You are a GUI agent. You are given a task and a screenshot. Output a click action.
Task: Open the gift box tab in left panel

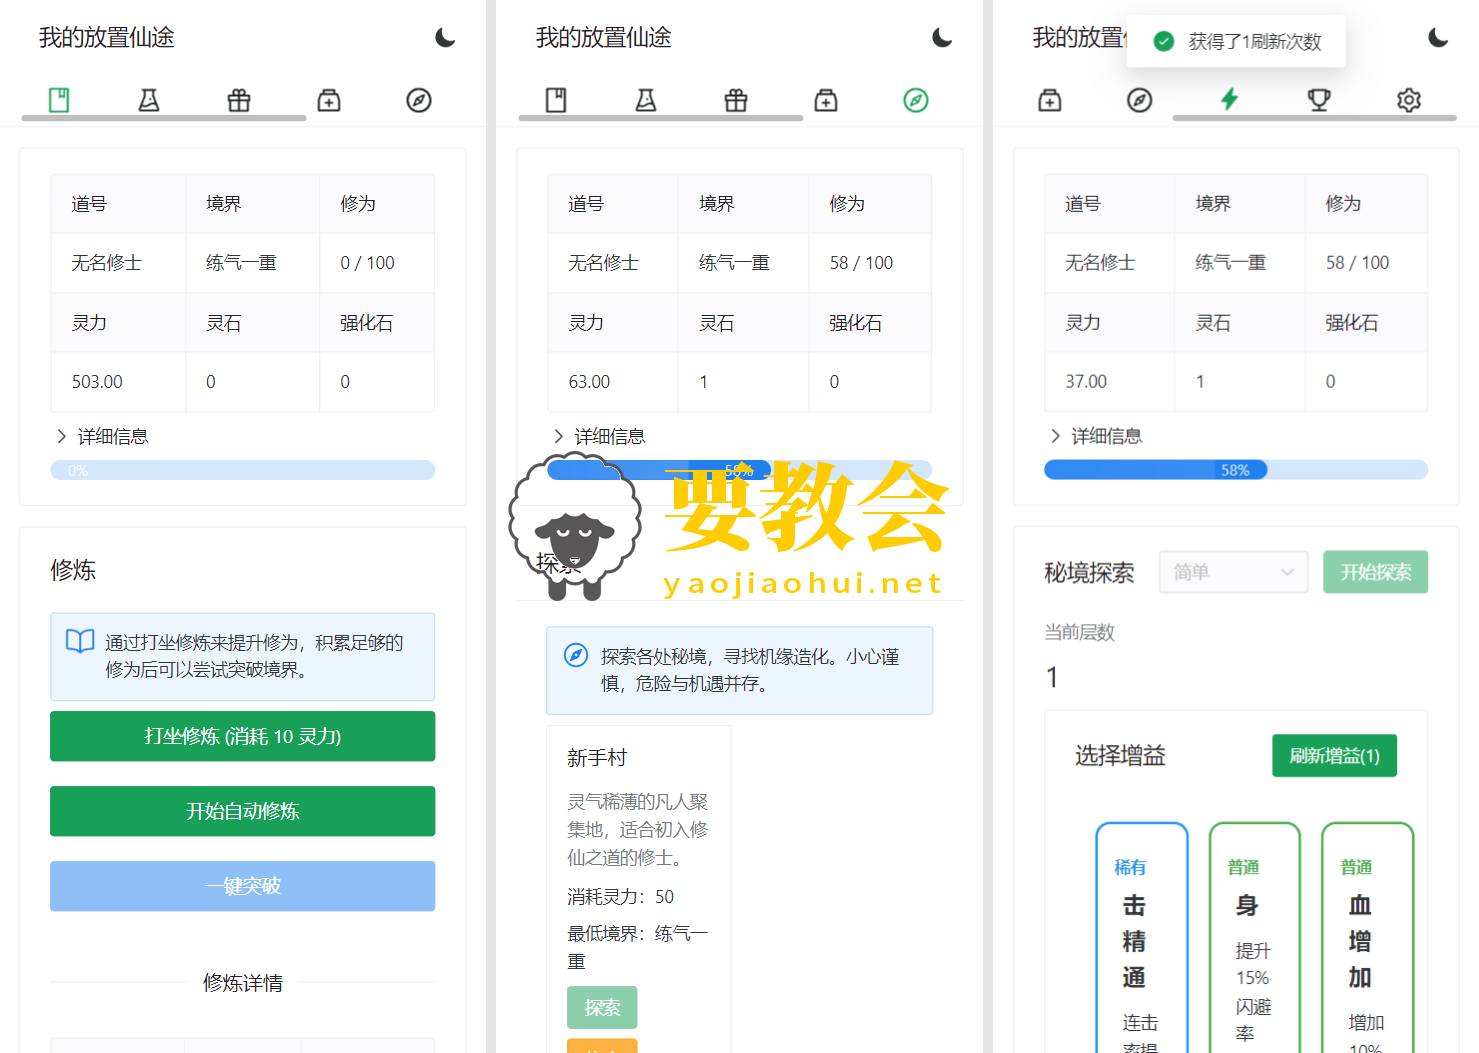pyautogui.click(x=239, y=100)
